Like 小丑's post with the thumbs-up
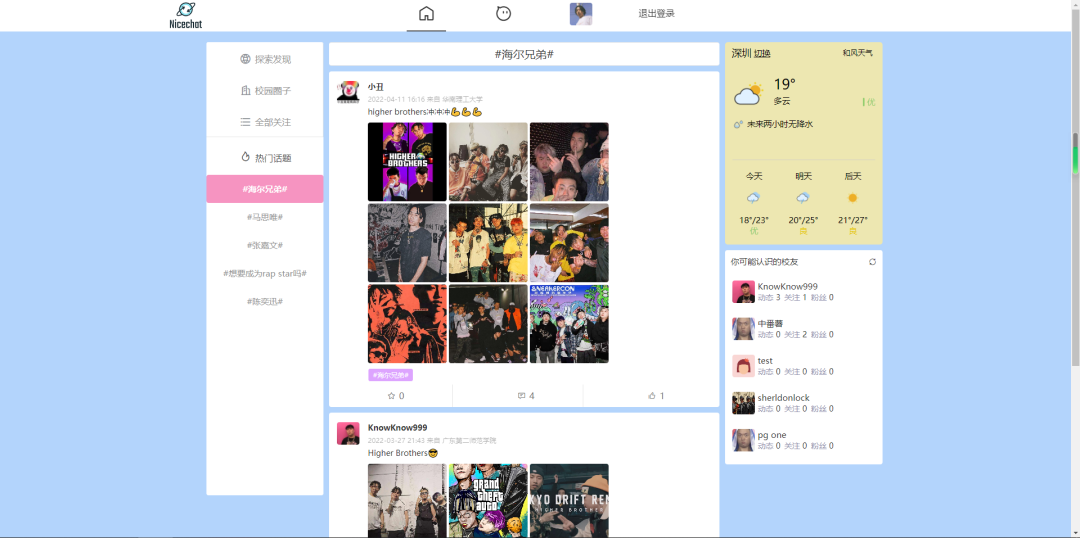The height and width of the screenshot is (538, 1080). tap(656, 396)
